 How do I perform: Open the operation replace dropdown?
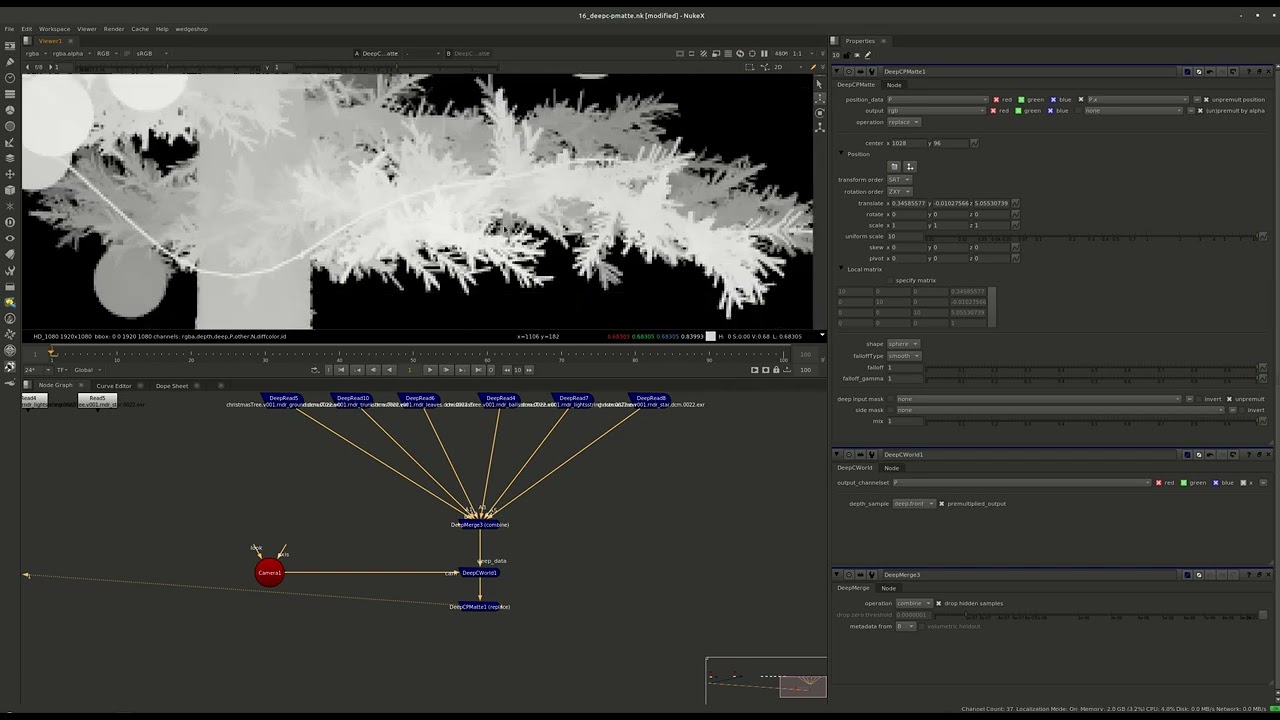point(903,122)
